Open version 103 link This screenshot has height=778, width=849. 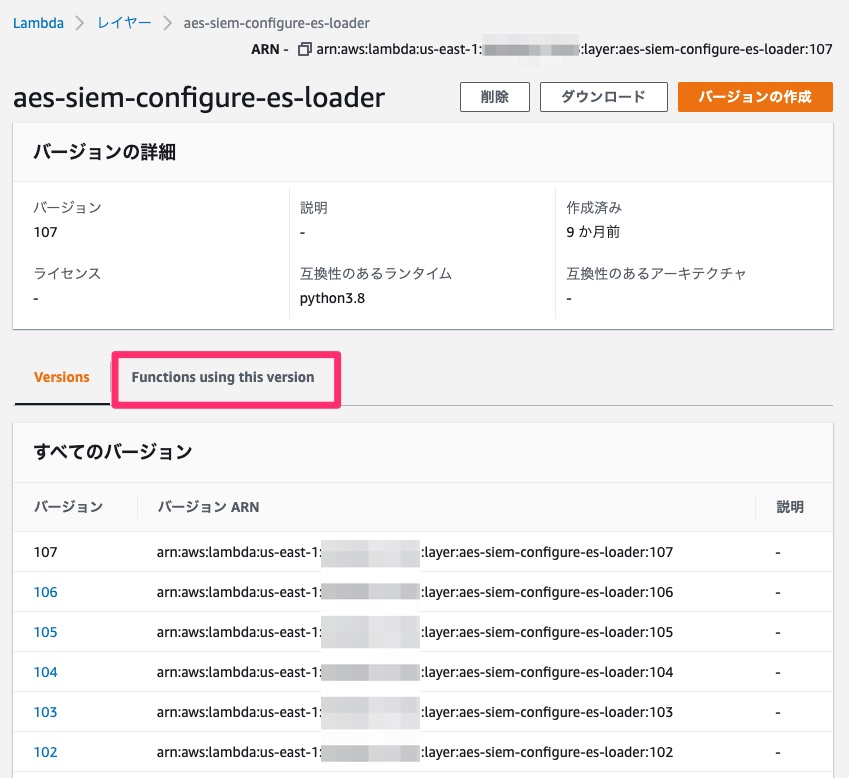(45, 712)
